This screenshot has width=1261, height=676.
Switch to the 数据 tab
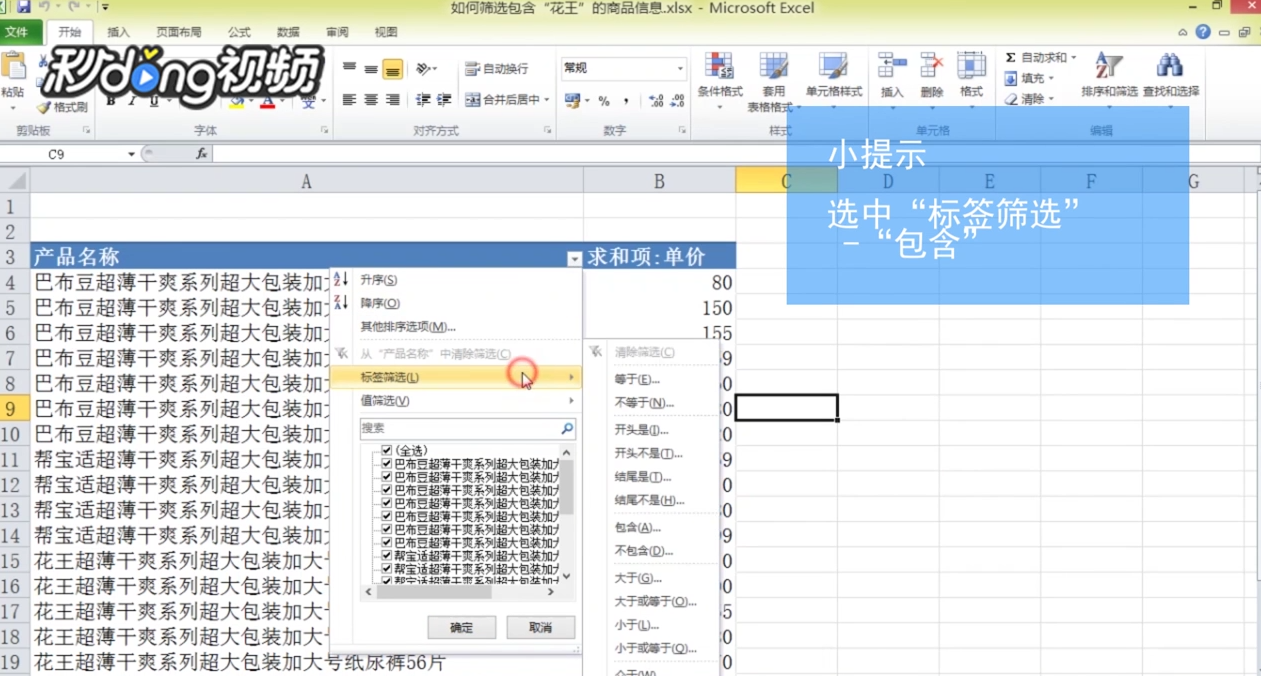click(x=288, y=32)
